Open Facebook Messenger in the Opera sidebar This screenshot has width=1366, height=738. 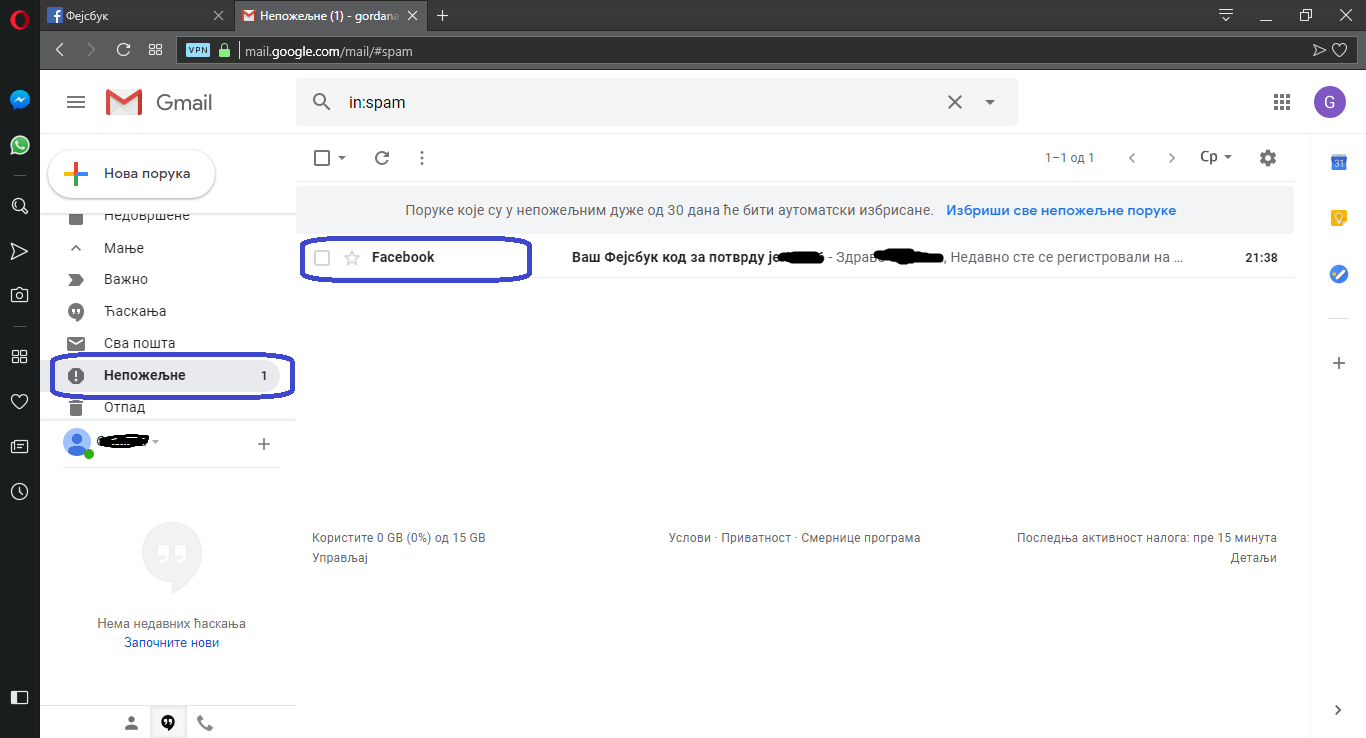19,99
